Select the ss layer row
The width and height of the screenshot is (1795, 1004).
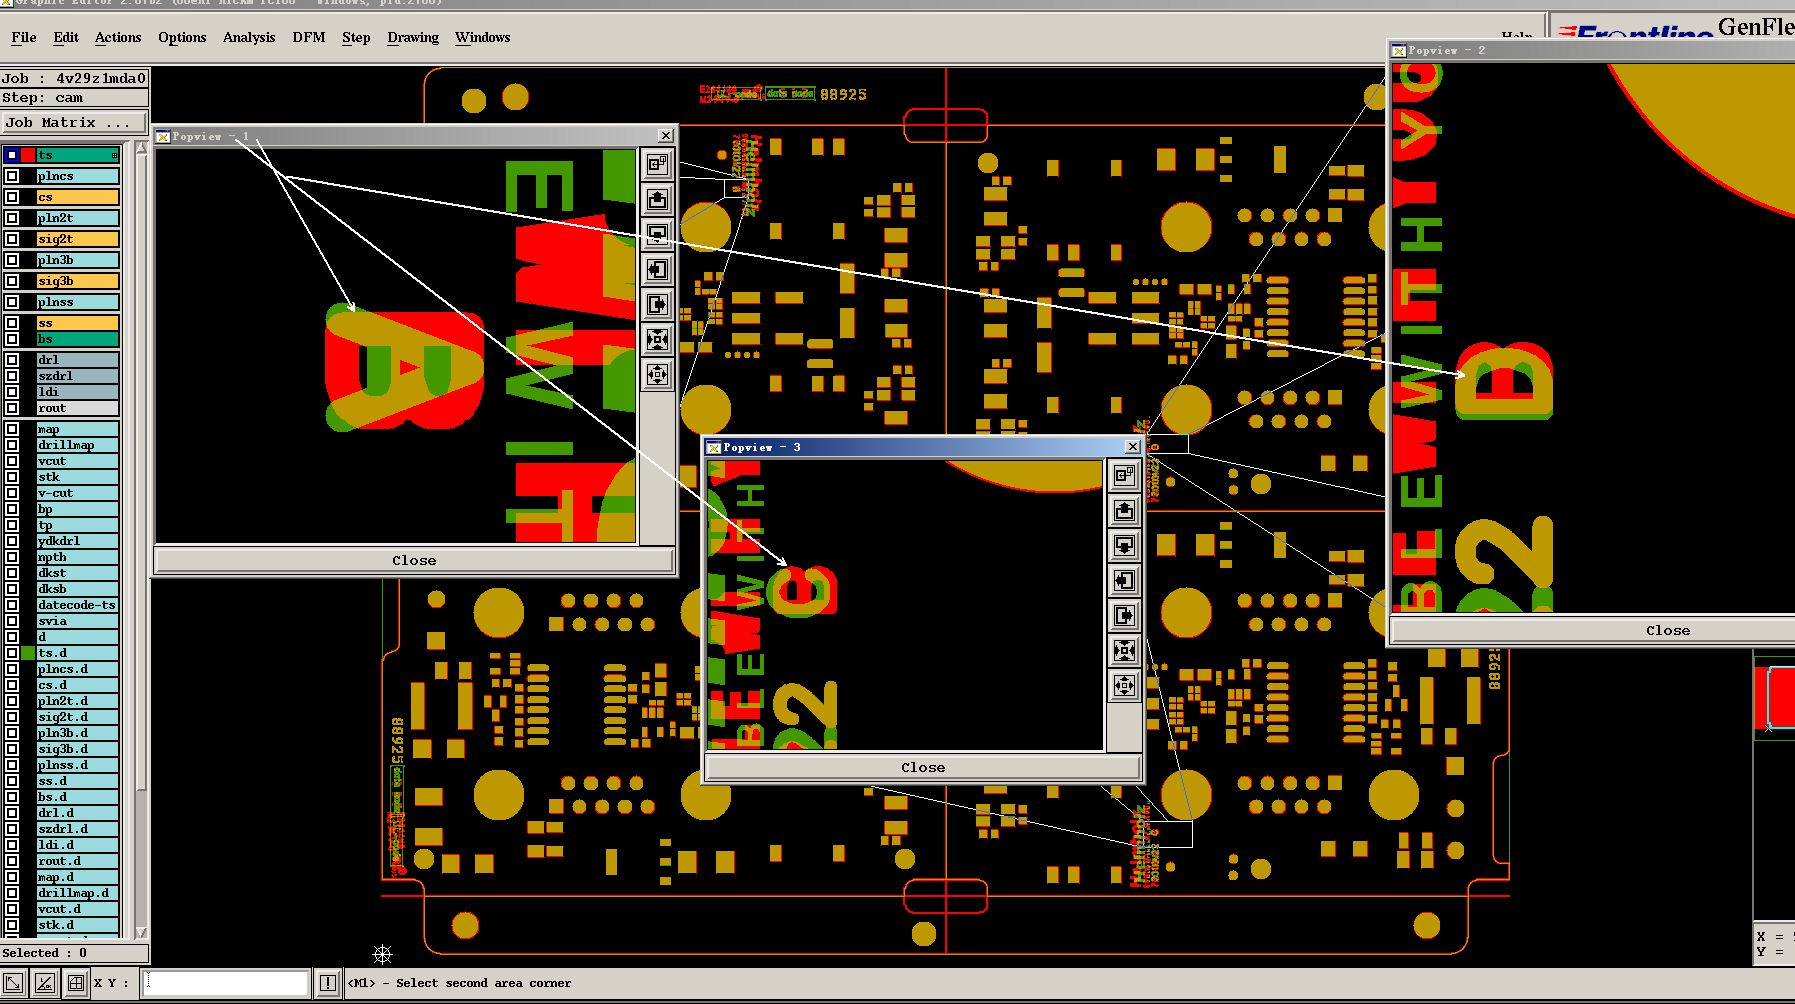(78, 323)
